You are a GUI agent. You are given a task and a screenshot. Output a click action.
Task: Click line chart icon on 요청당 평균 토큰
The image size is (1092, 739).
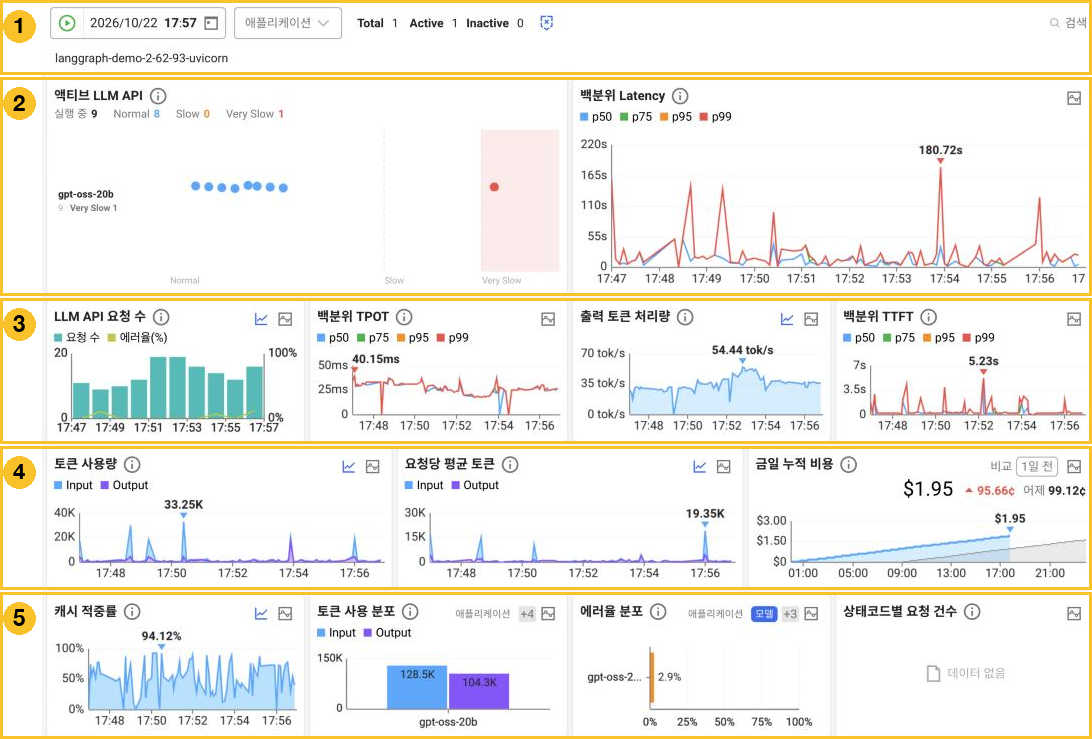pos(700,467)
